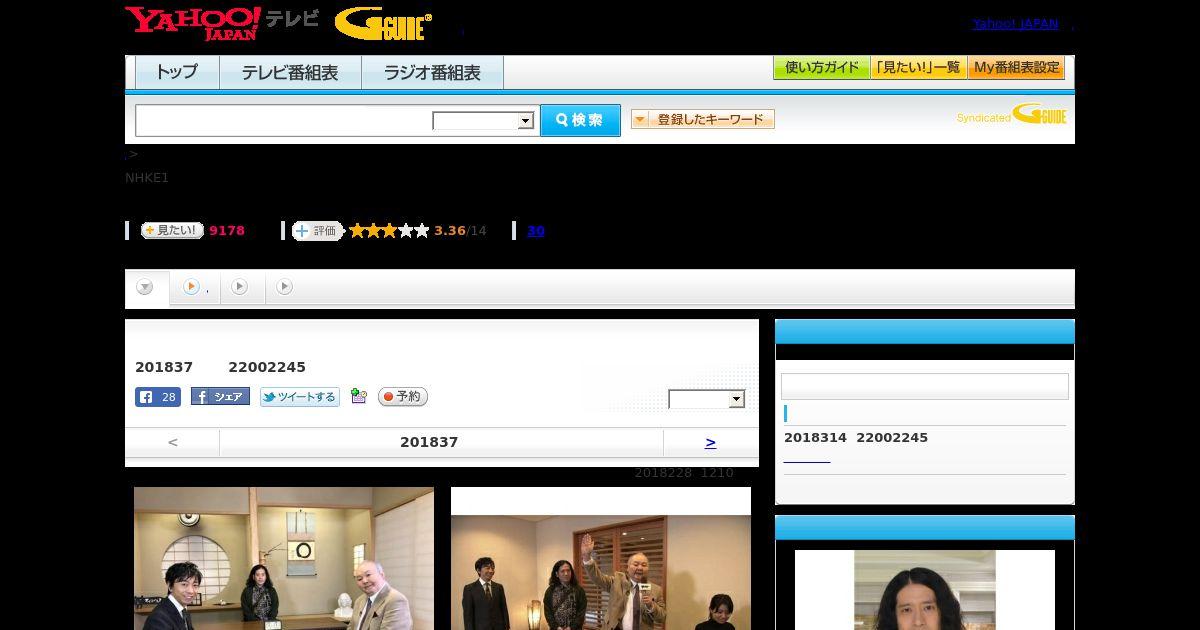Image resolution: width=1200 pixels, height=630 pixels.
Task: Click the Facebook シェア button
Action: point(220,397)
